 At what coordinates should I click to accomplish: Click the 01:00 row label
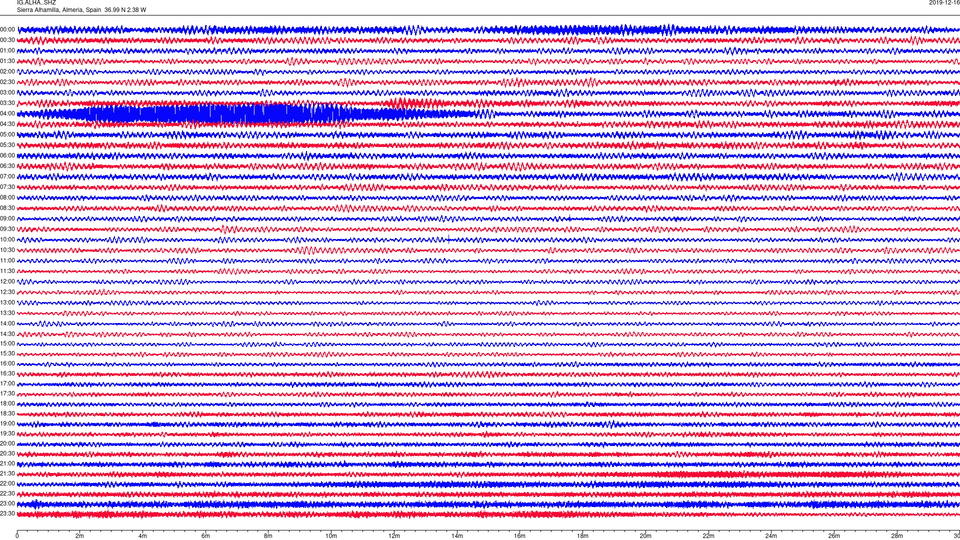coord(7,51)
